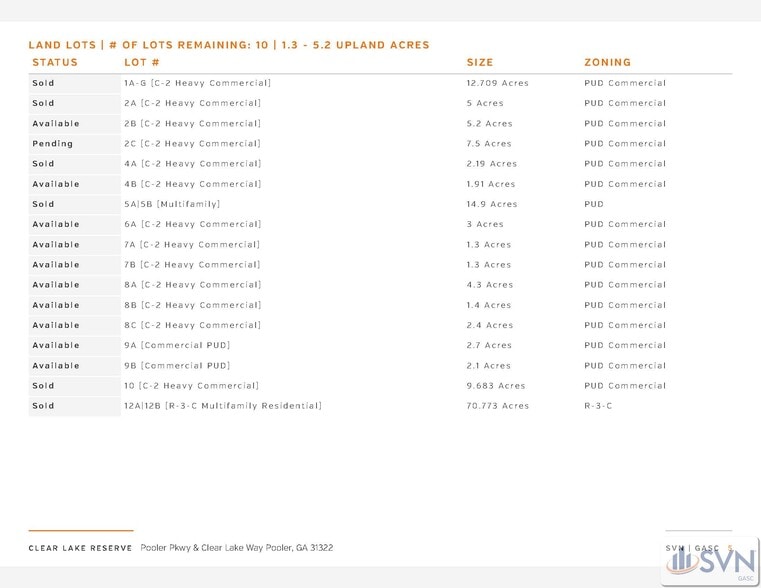This screenshot has height=588, width=761.
Task: Select the Pending status for lot 2C
Action: tap(52, 144)
